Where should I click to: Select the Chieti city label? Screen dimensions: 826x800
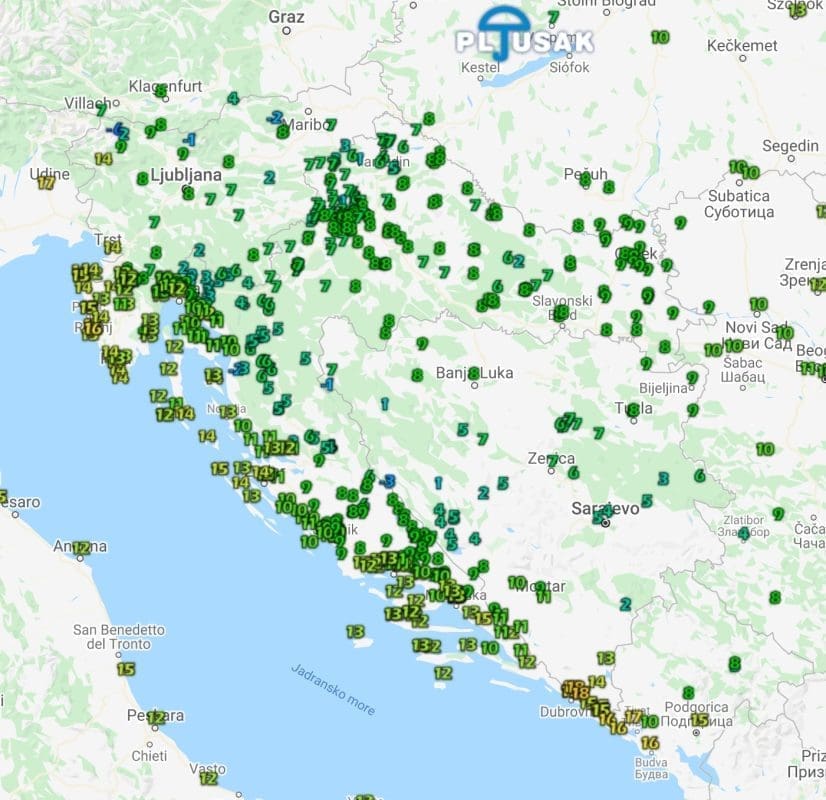[x=150, y=756]
